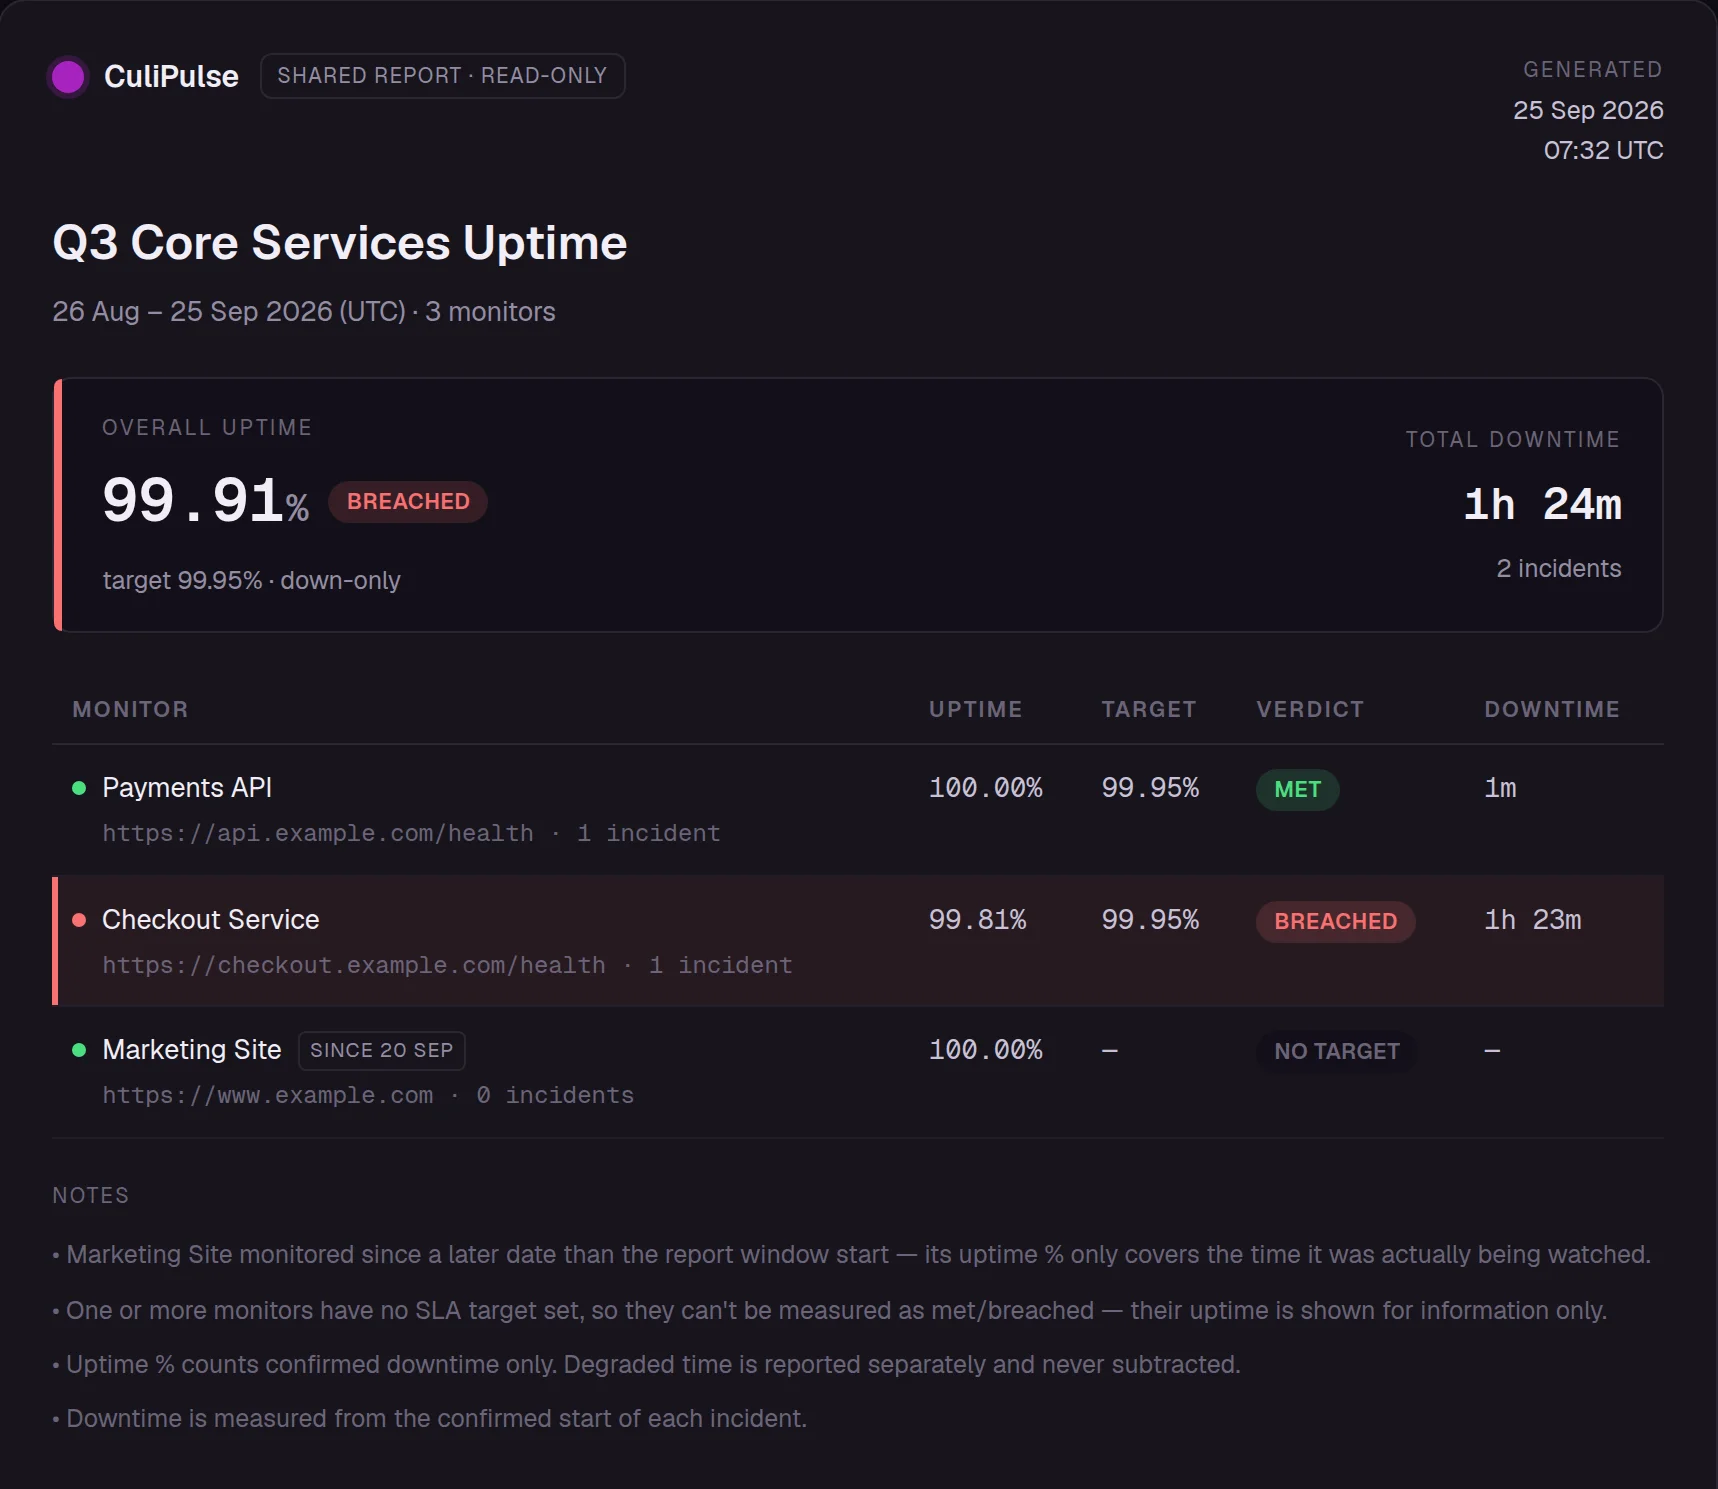Click the NOTES section heading
1718x1489 pixels.
coord(90,1195)
